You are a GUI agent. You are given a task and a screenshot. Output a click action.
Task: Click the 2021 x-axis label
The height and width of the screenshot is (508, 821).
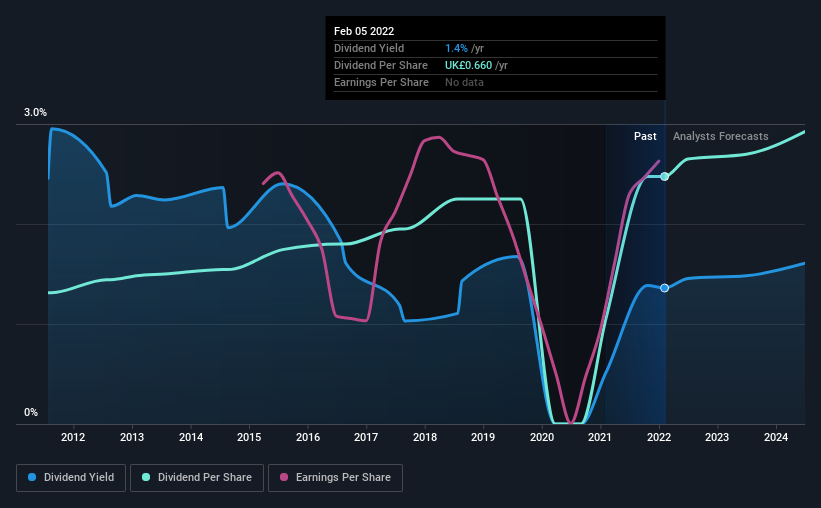(600, 437)
